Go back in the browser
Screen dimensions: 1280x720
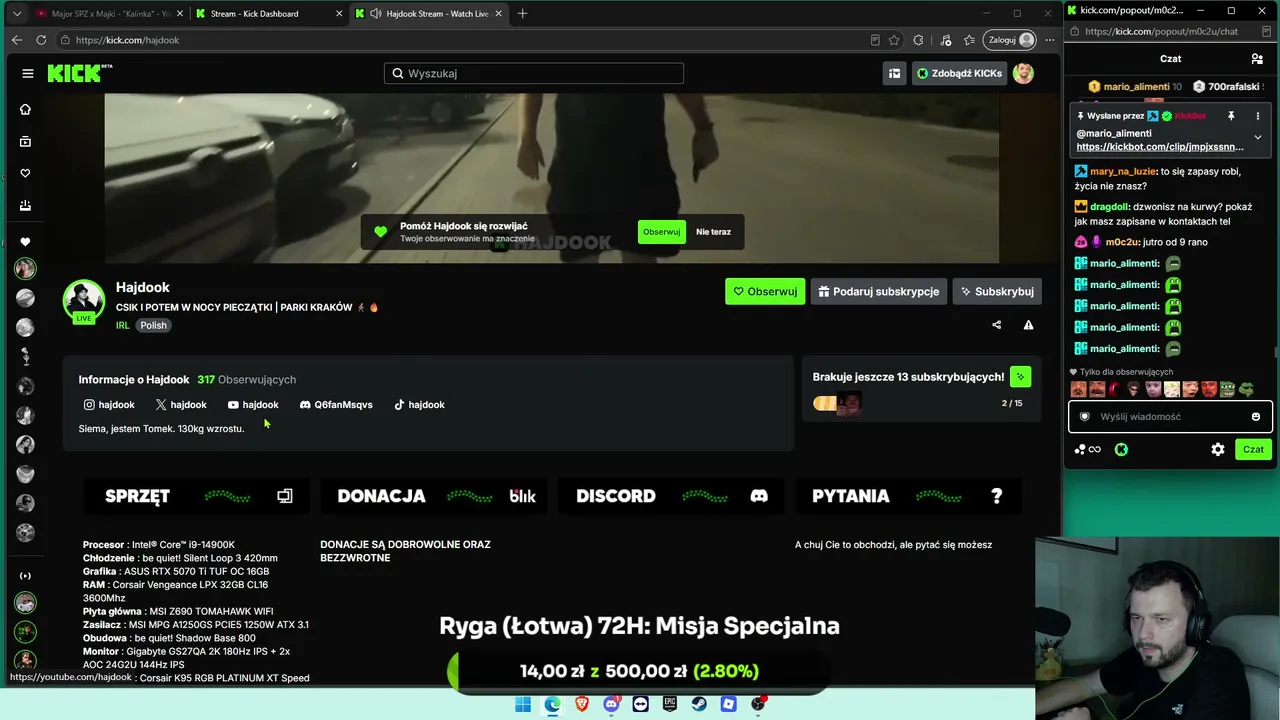tap(17, 40)
